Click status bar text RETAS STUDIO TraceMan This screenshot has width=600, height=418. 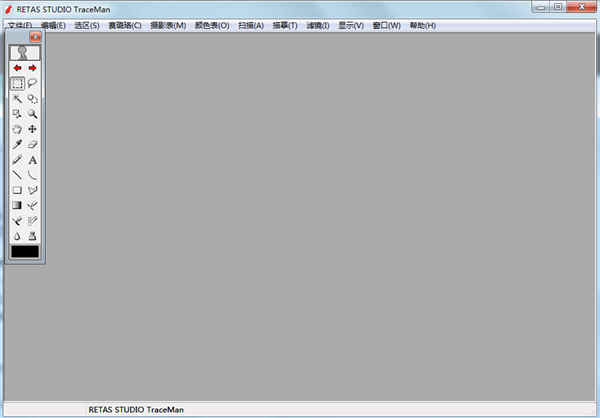[x=136, y=410]
